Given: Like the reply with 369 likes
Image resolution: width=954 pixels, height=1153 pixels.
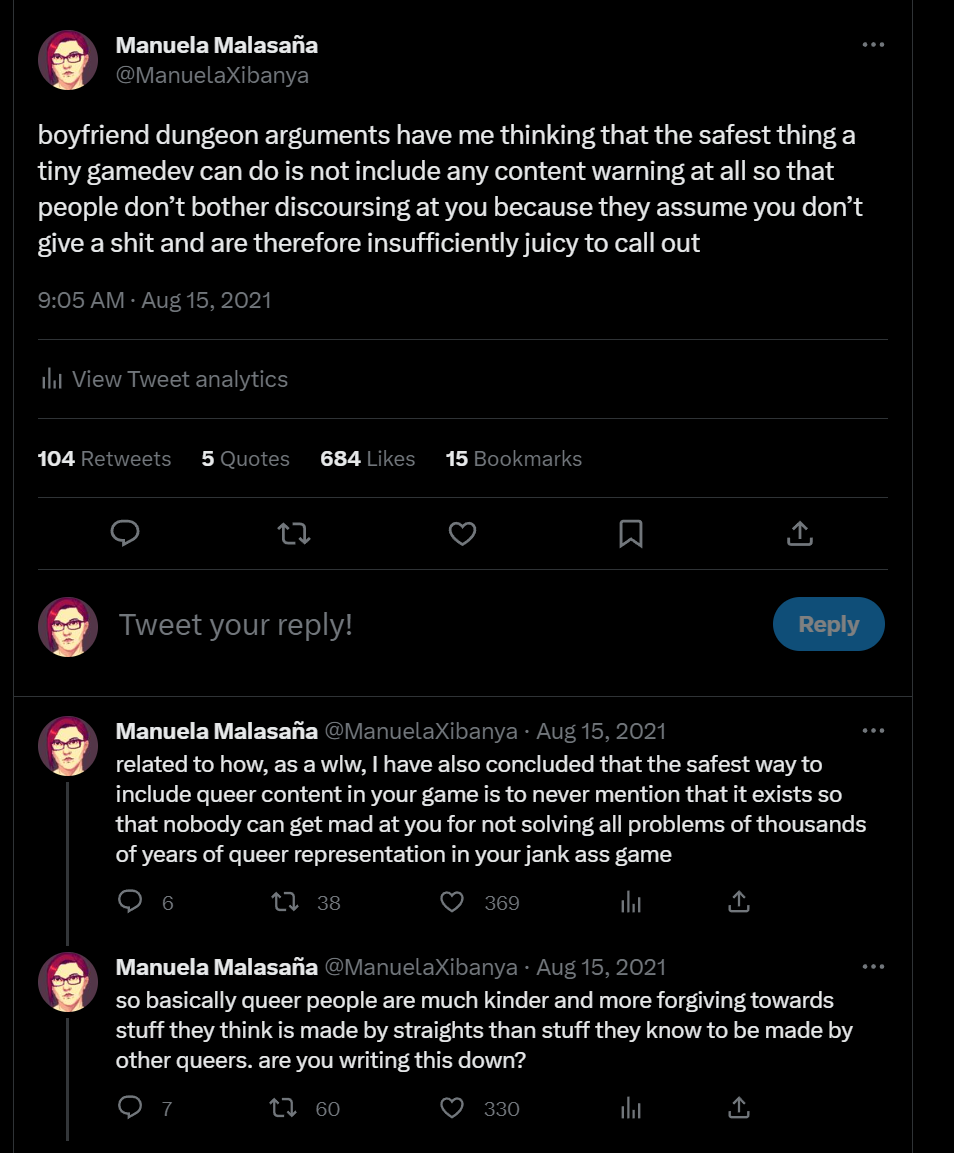Looking at the screenshot, I should click(x=452, y=902).
